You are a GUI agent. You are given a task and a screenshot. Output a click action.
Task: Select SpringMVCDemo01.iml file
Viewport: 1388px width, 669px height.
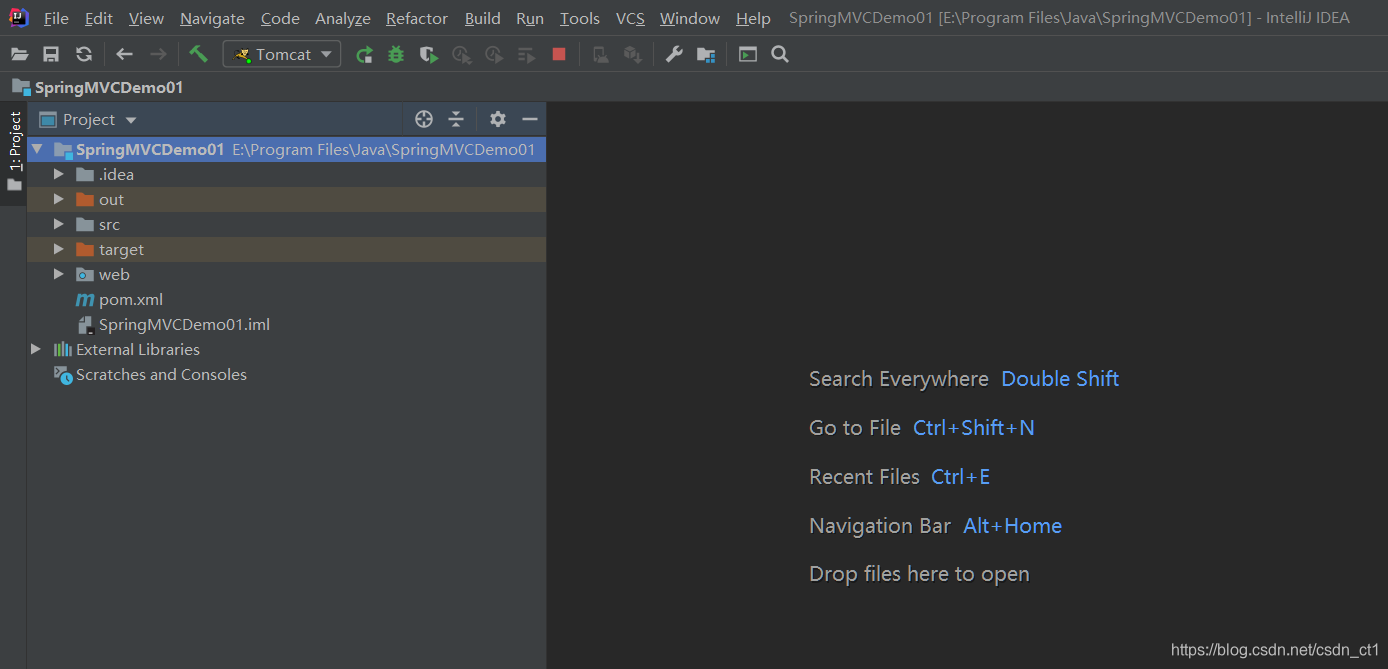tap(287, 325)
